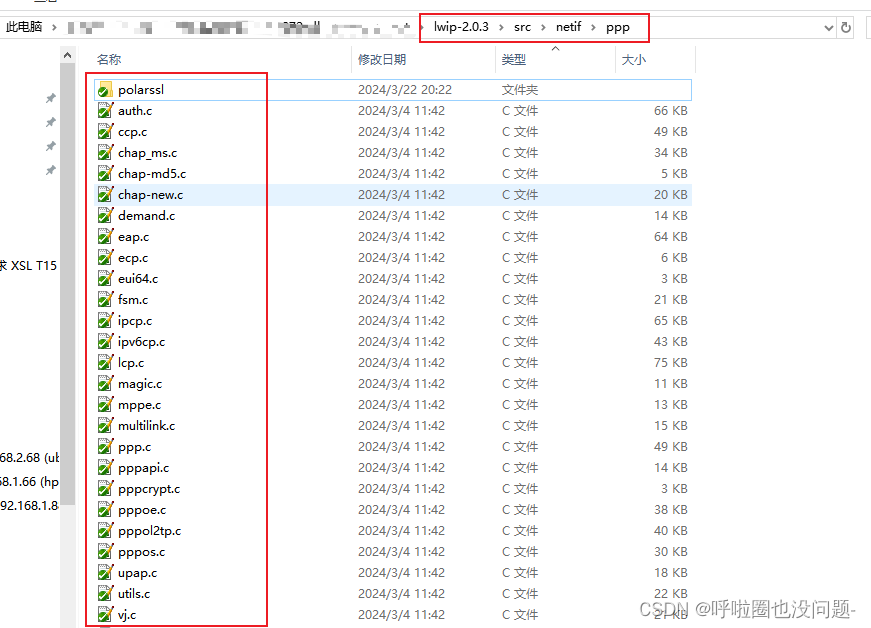Click the ipcp.c file icon
The image size is (871, 628).
pyautogui.click(x=105, y=320)
